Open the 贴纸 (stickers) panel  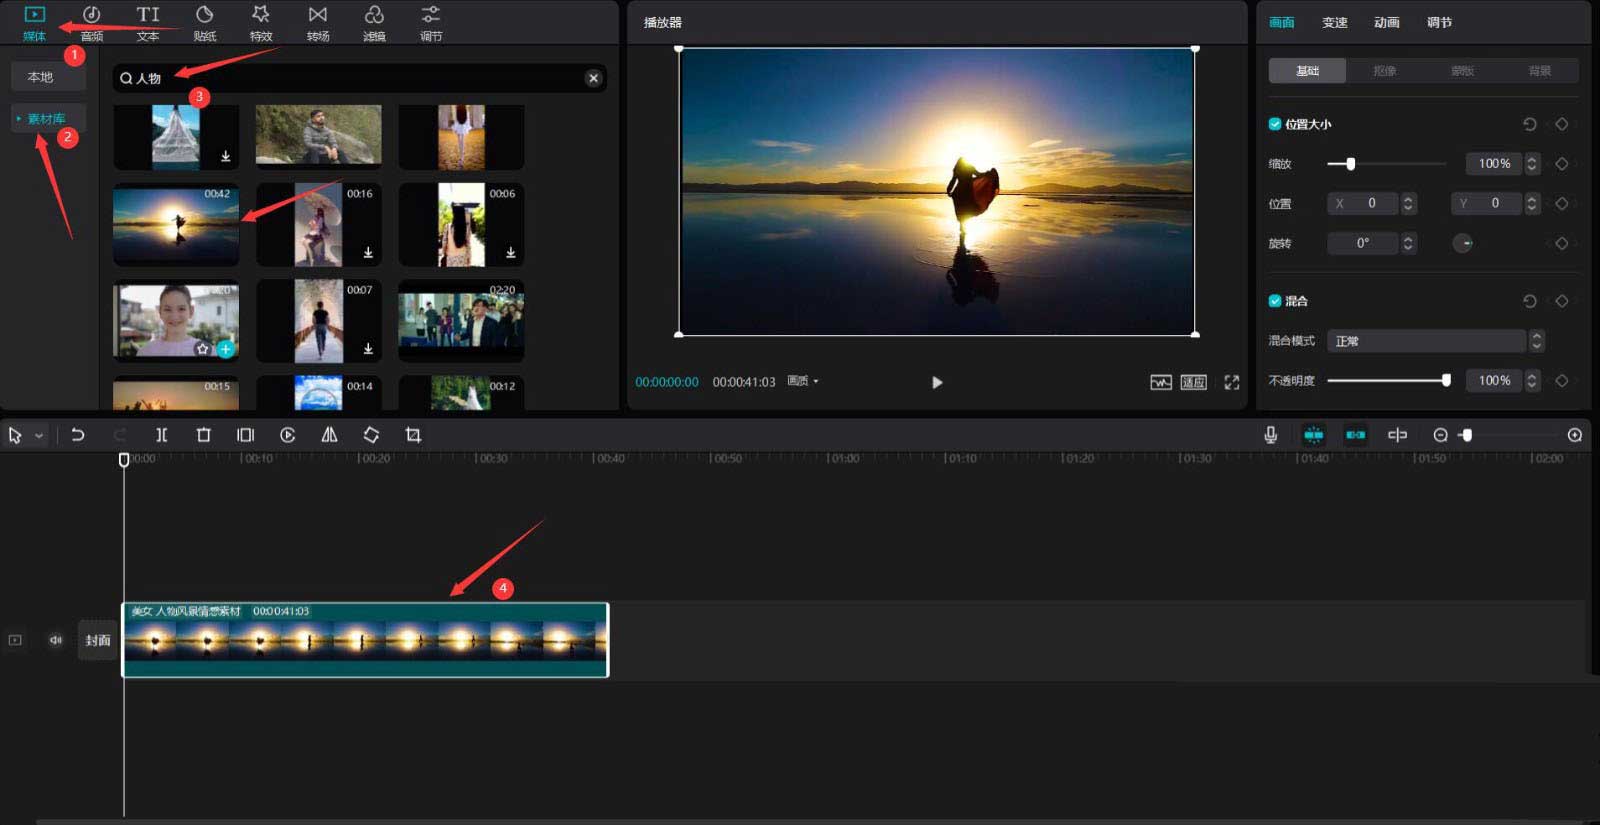tap(205, 22)
